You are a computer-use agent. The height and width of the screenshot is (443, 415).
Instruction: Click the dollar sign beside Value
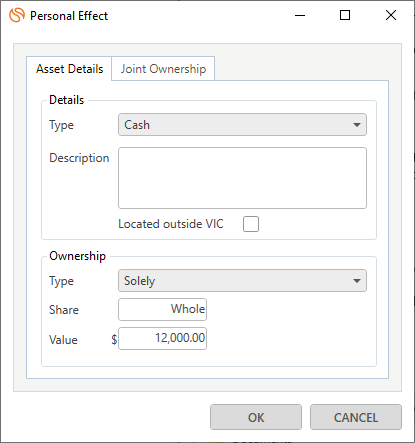tap(114, 339)
